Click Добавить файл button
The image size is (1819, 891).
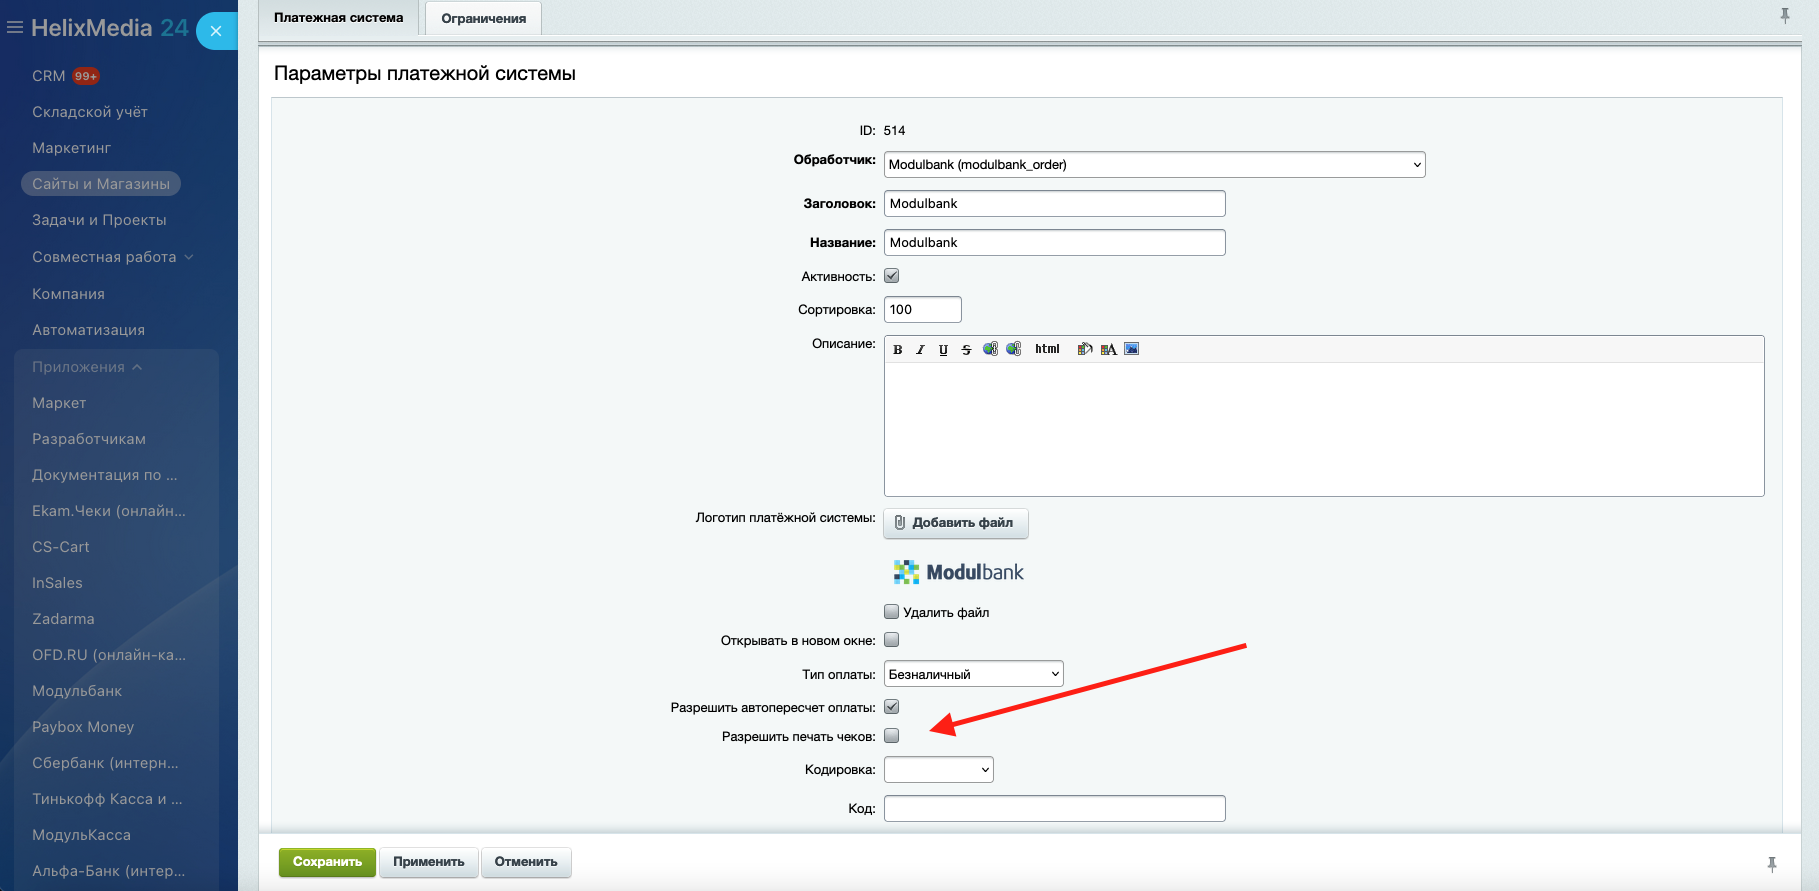pyautogui.click(x=955, y=522)
